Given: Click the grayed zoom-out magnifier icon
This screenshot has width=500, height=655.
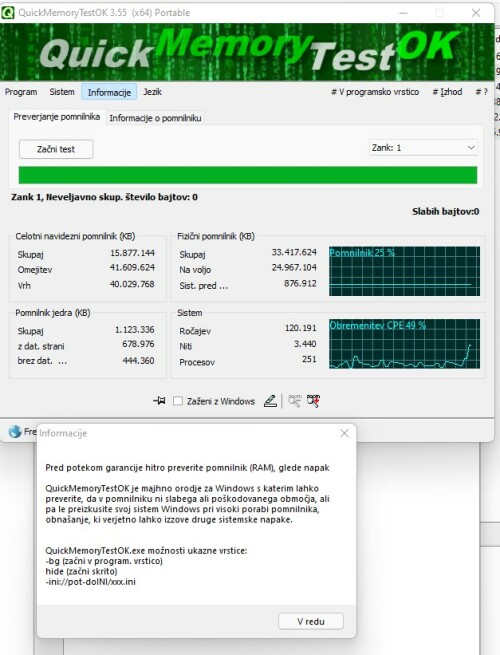Looking at the screenshot, I should click(294, 401).
